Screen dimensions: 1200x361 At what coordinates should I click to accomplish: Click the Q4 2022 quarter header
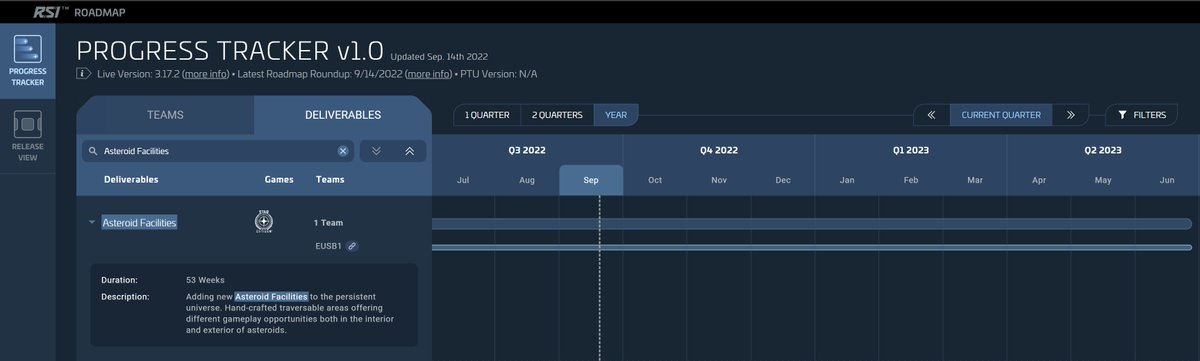click(719, 150)
